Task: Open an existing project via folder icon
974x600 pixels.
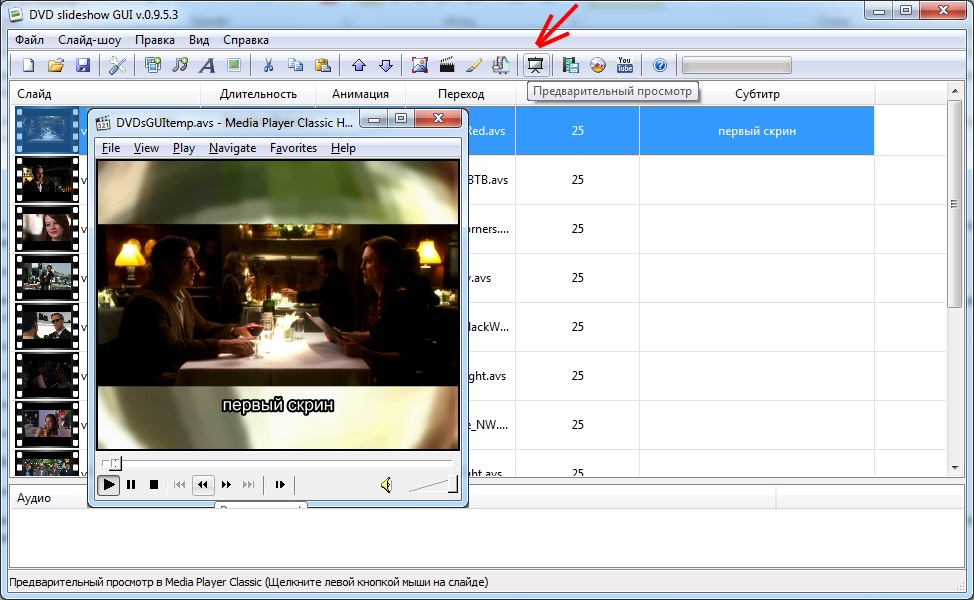Action: (56, 65)
